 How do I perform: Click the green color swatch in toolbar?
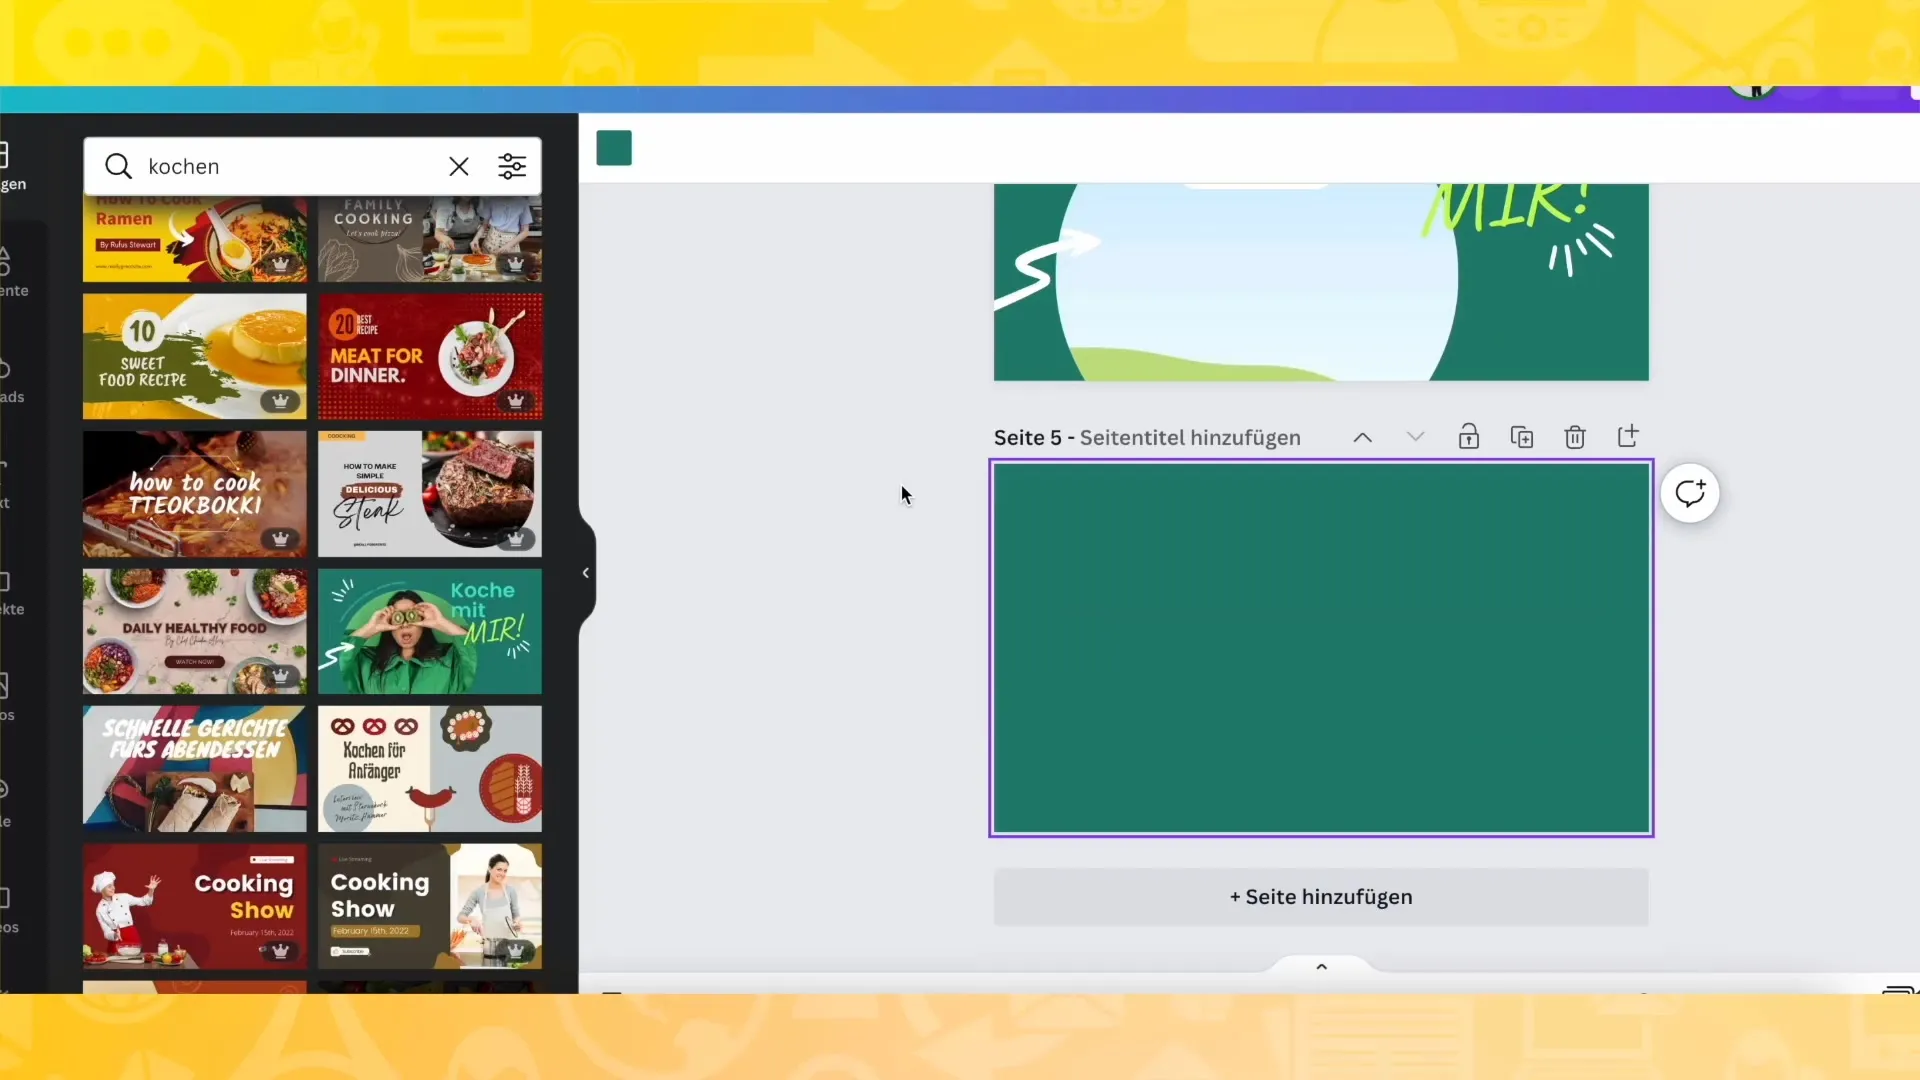tap(613, 146)
